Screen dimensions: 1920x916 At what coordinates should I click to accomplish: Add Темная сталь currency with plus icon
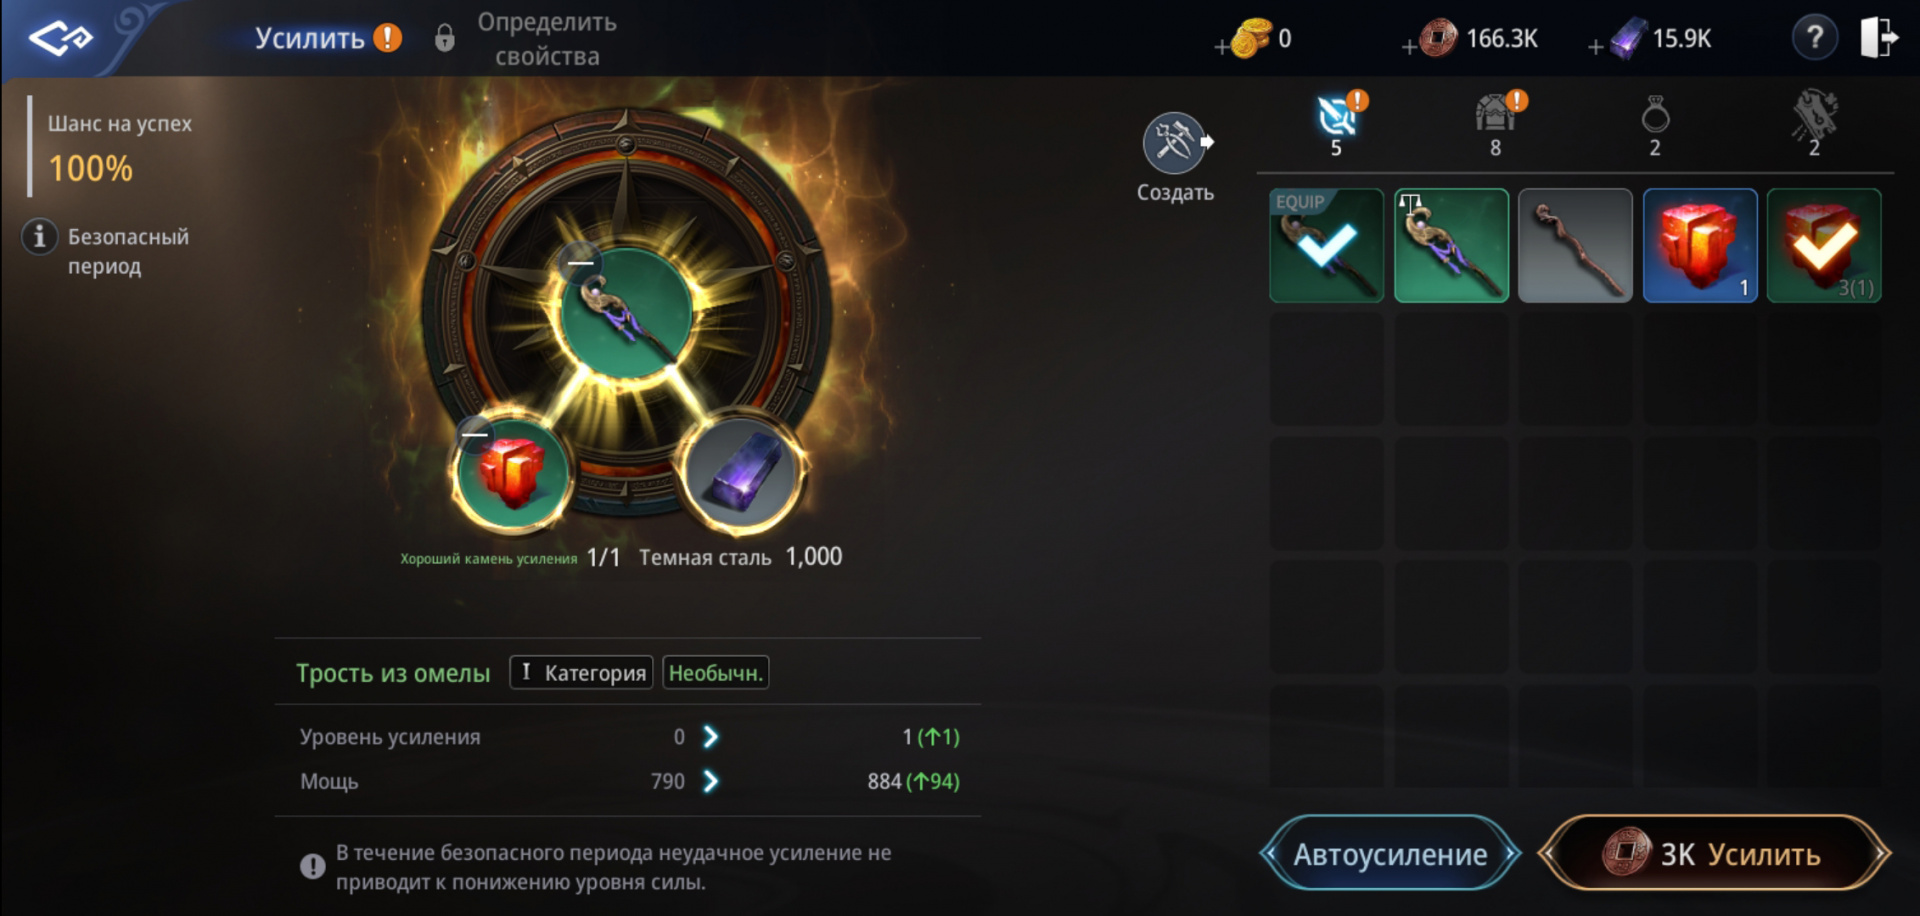pyautogui.click(x=1596, y=46)
